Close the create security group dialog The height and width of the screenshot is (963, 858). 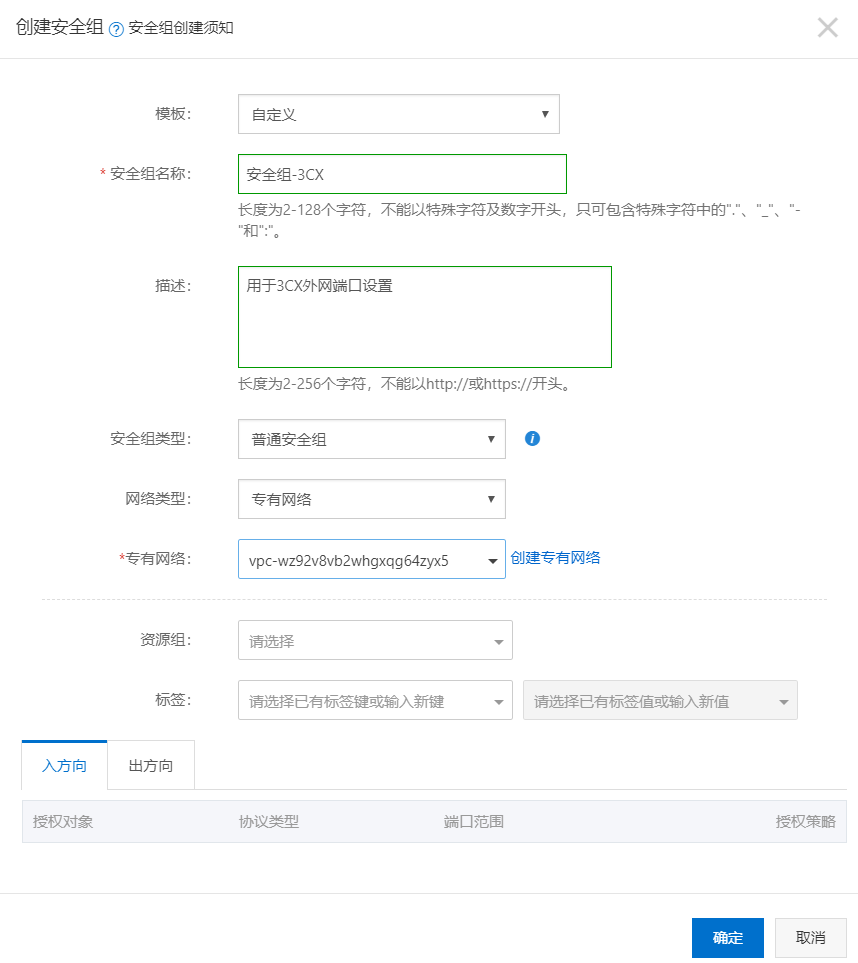coord(827,28)
